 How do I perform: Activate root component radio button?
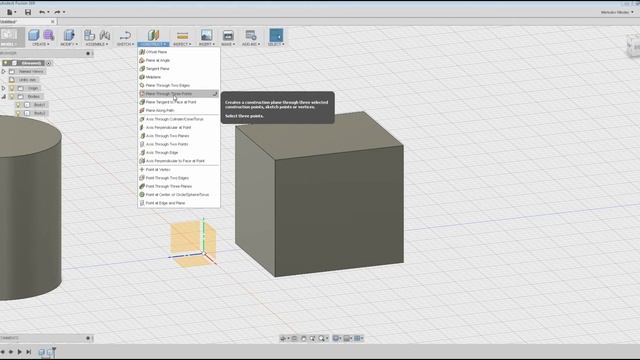click(49, 63)
